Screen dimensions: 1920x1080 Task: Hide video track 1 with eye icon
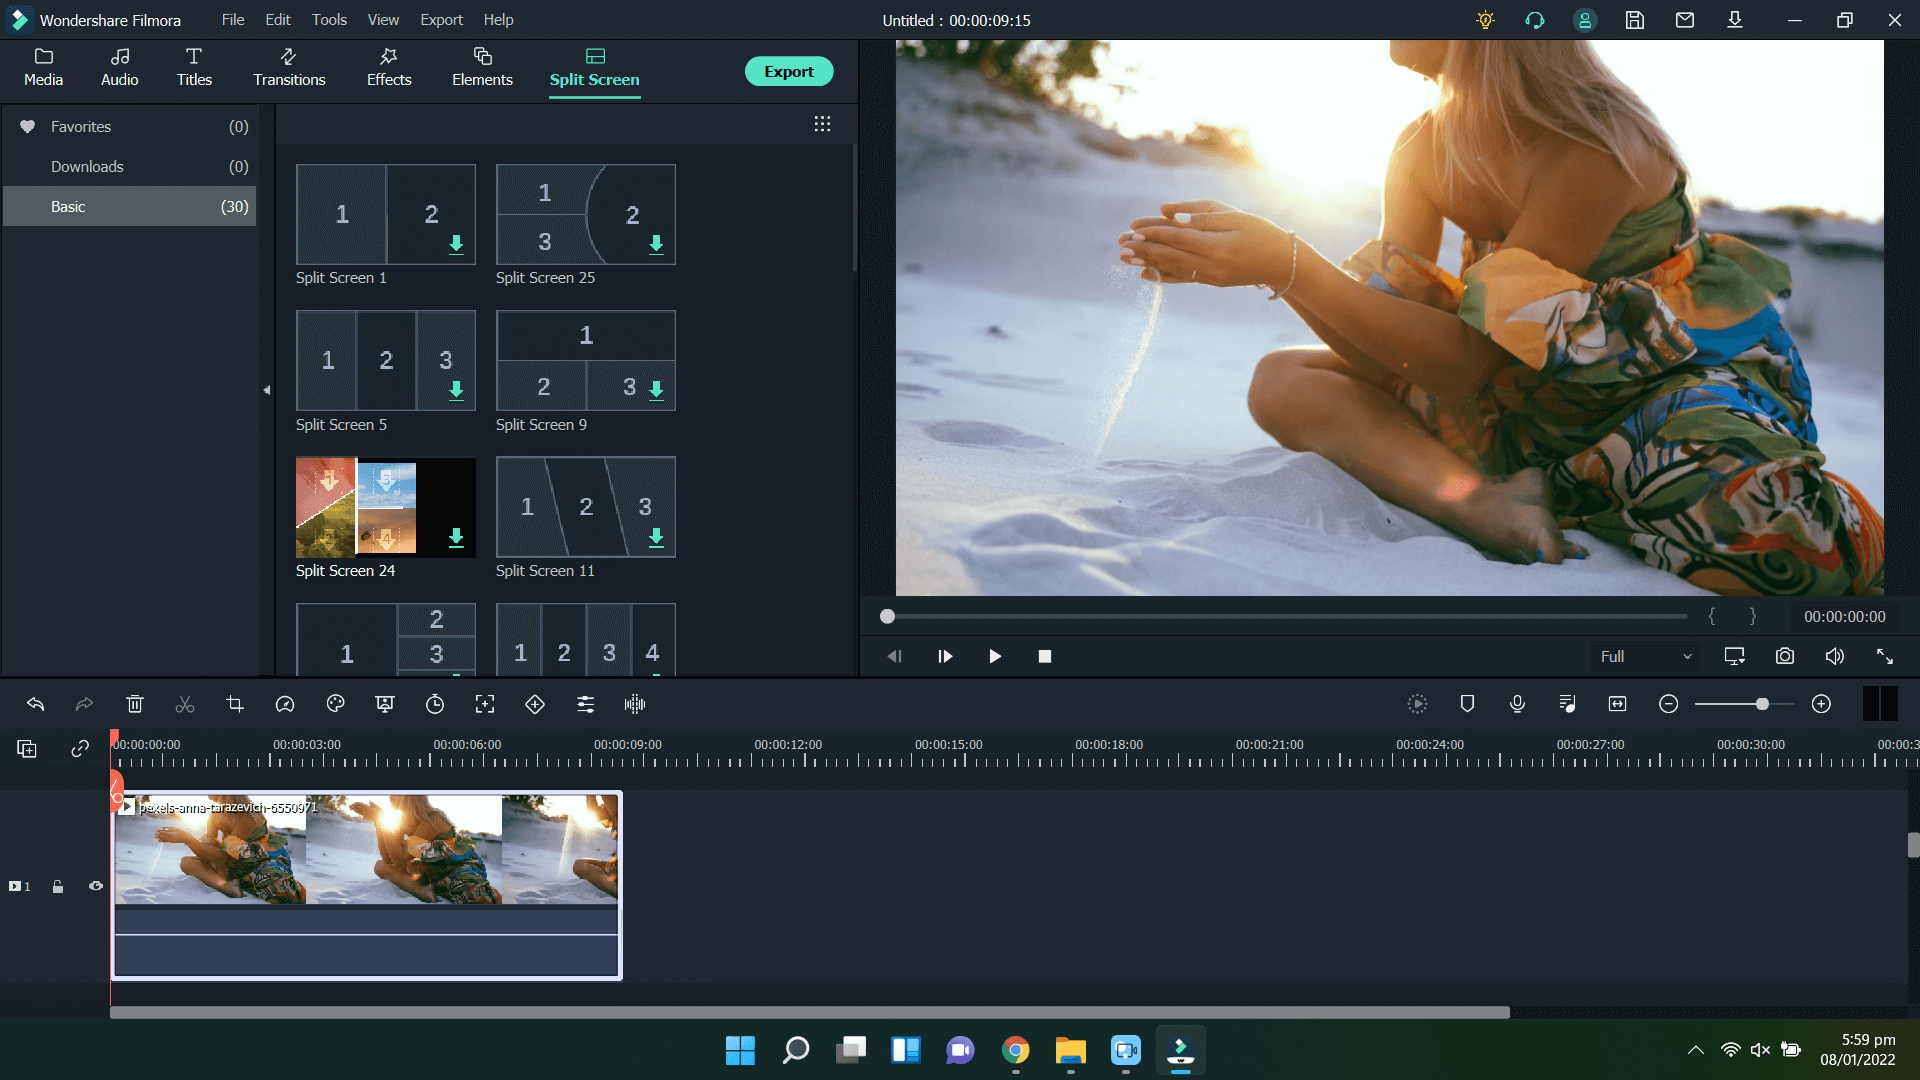[96, 886]
